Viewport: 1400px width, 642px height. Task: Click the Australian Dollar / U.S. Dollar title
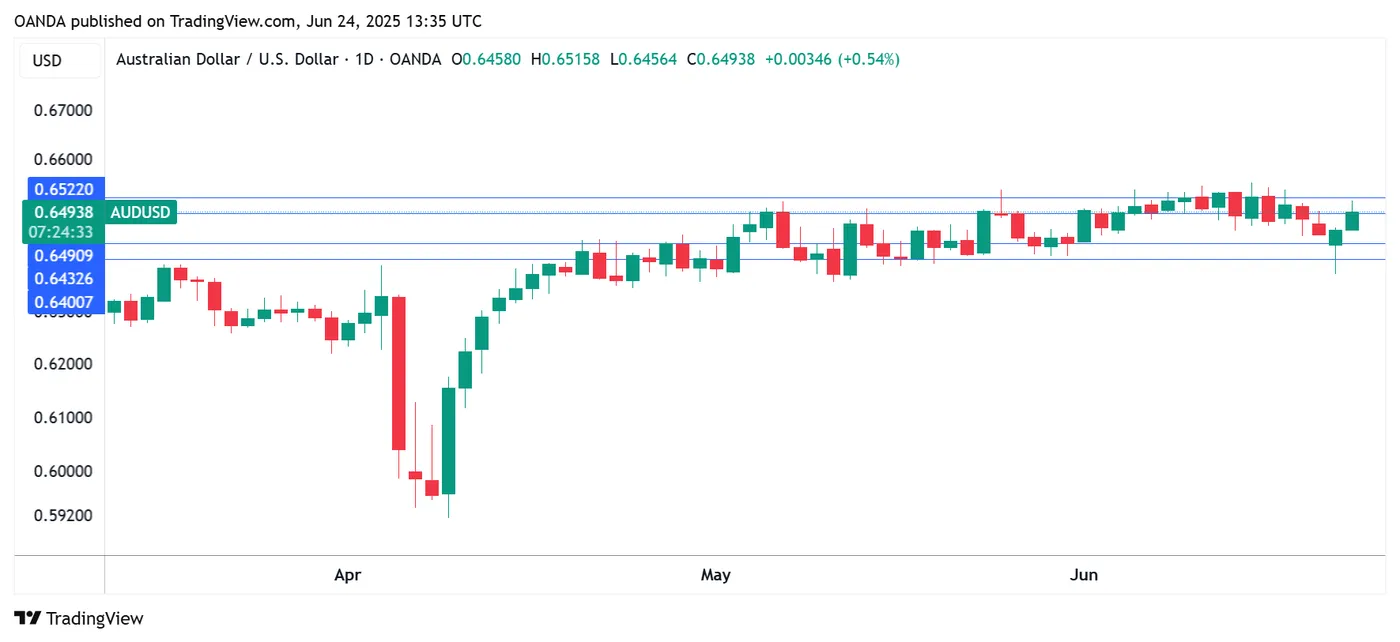point(227,60)
